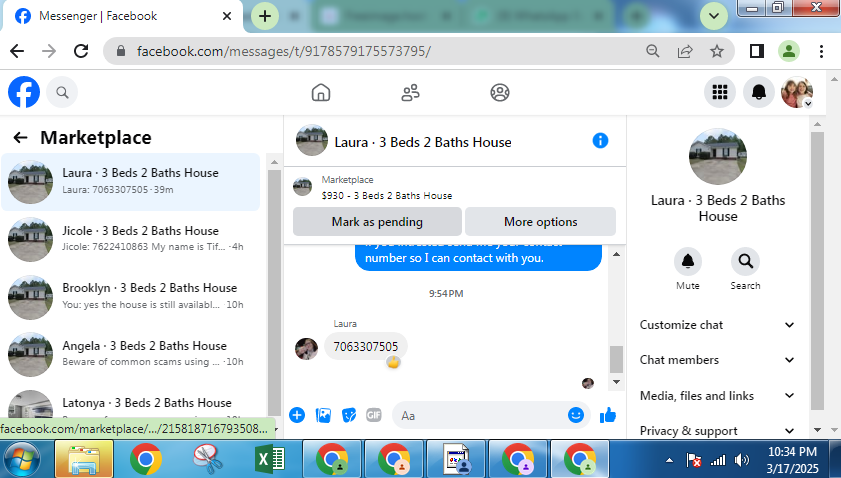Open the Groups icon in top navigation
841x478 pixels.
[500, 93]
